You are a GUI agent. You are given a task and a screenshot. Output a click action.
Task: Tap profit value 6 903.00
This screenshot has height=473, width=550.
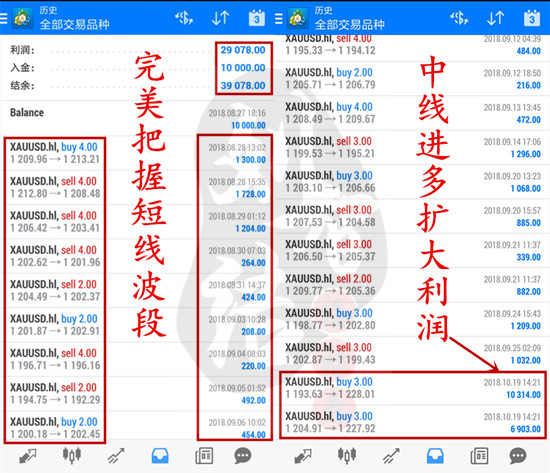point(525,429)
